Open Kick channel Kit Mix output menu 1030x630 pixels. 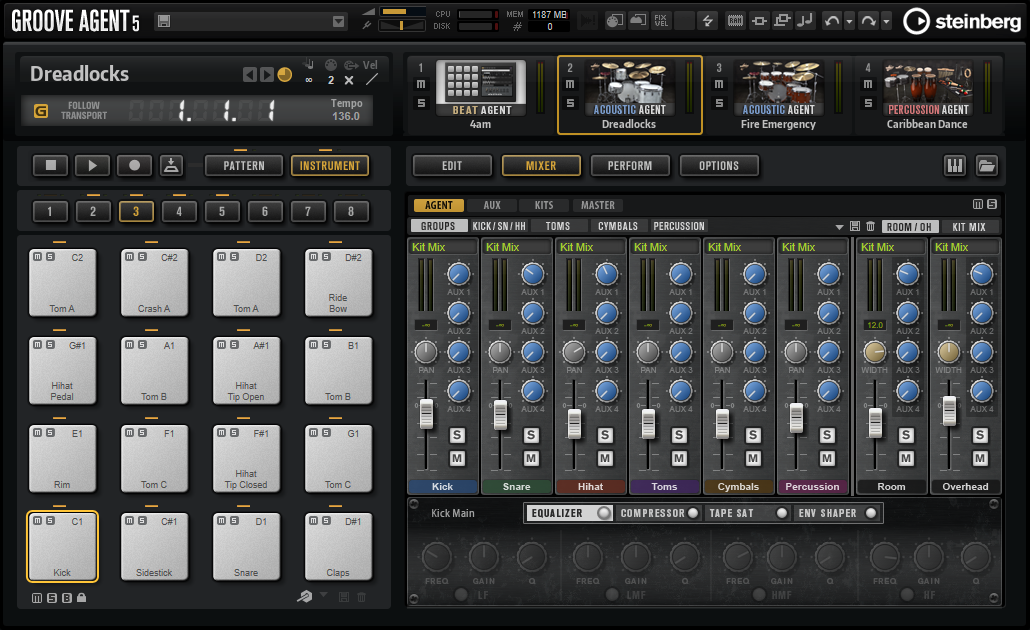(x=443, y=247)
